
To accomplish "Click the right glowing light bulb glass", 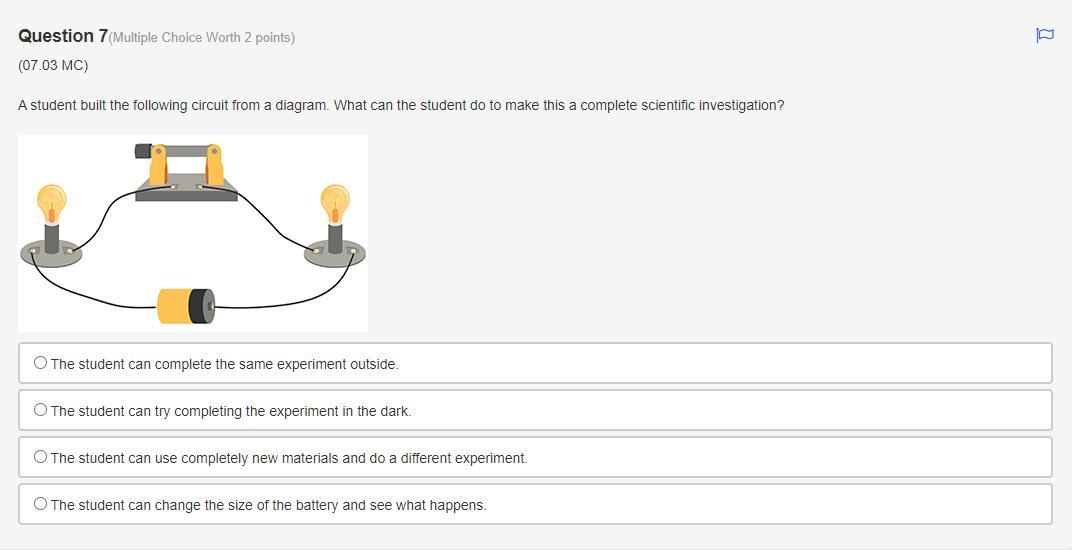I will point(335,200).
